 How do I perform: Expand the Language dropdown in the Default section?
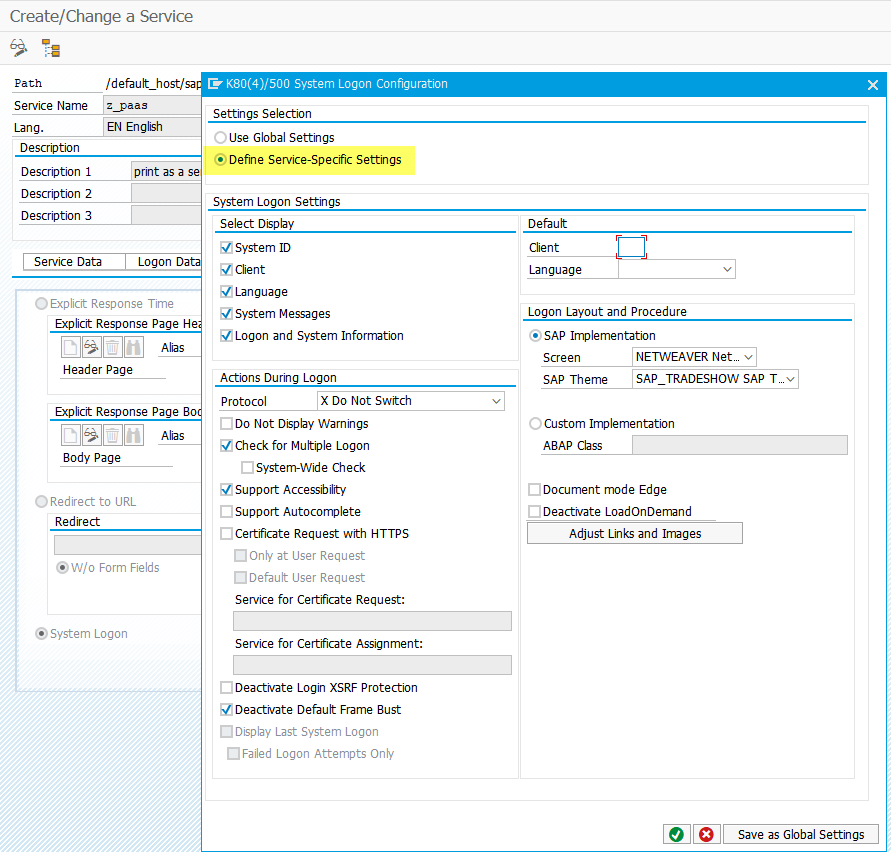click(727, 269)
